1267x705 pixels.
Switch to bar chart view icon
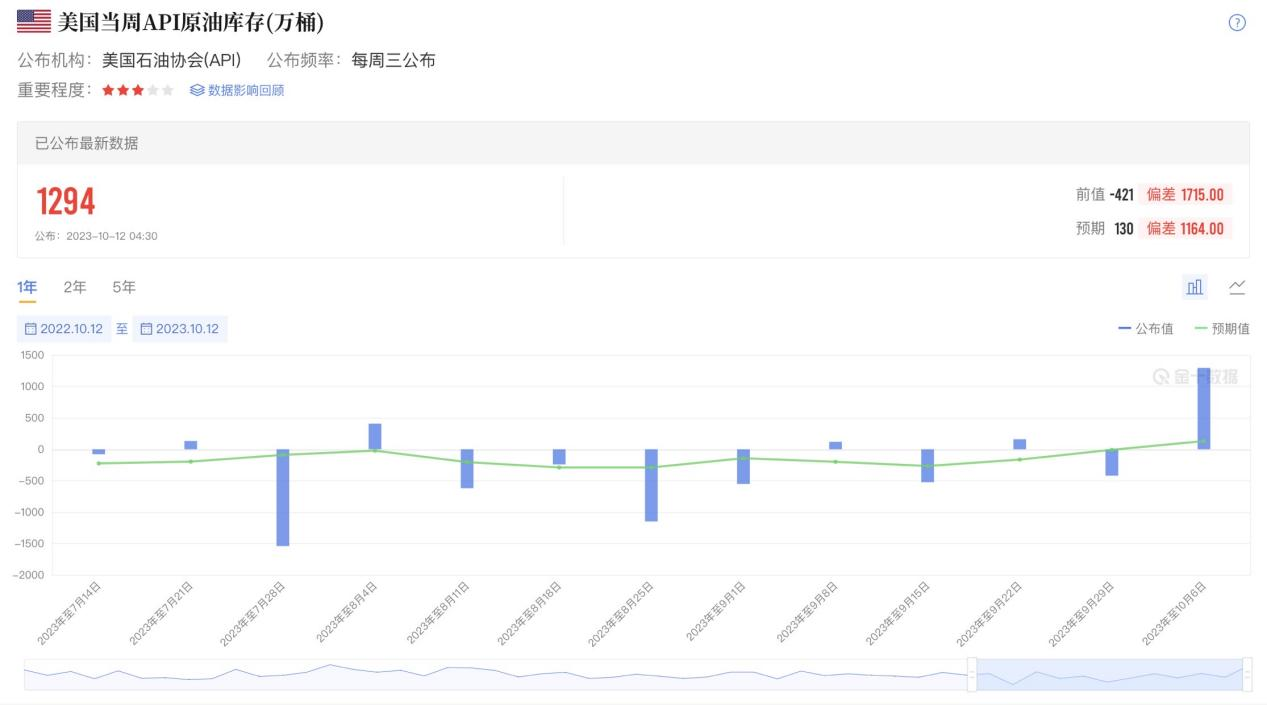coord(1195,288)
